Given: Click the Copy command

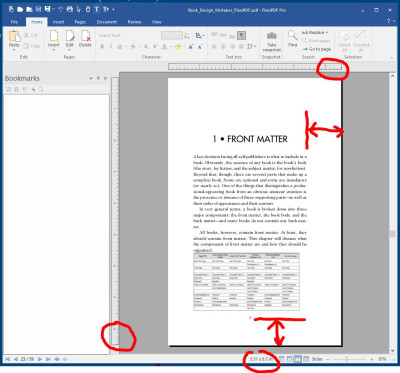Looking at the screenshot, I should [32, 46].
